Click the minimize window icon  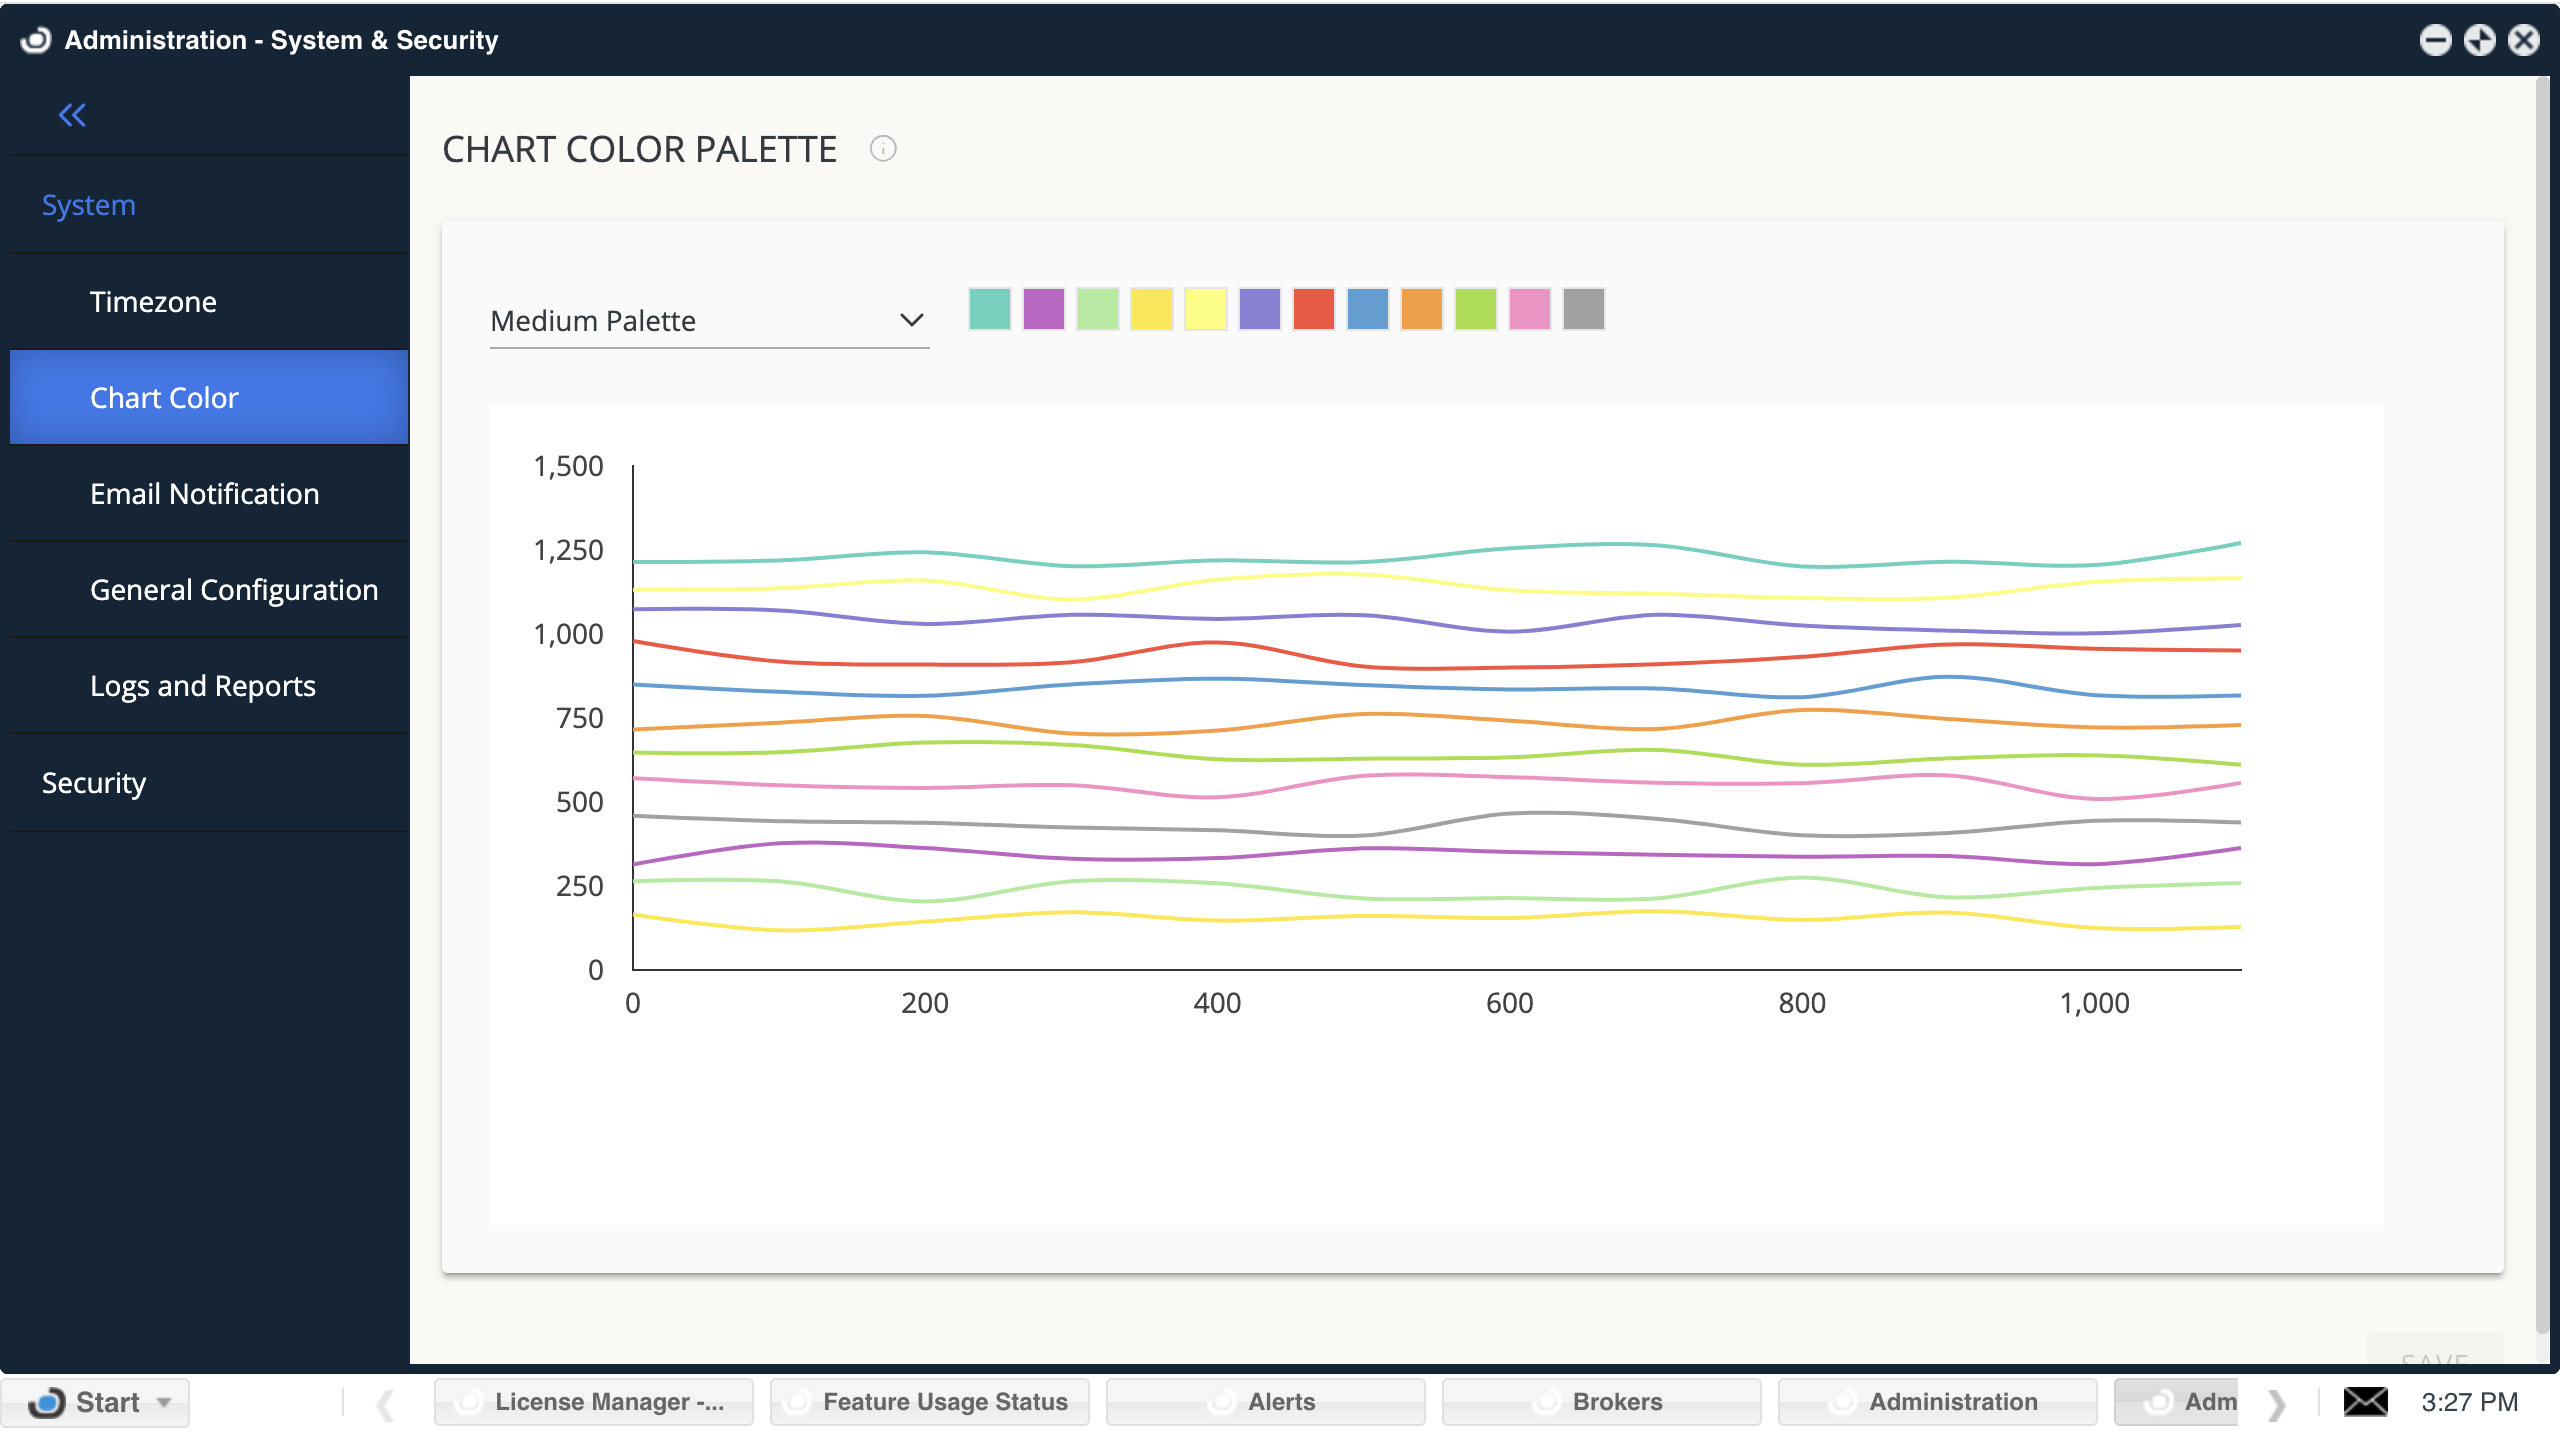[x=2435, y=40]
